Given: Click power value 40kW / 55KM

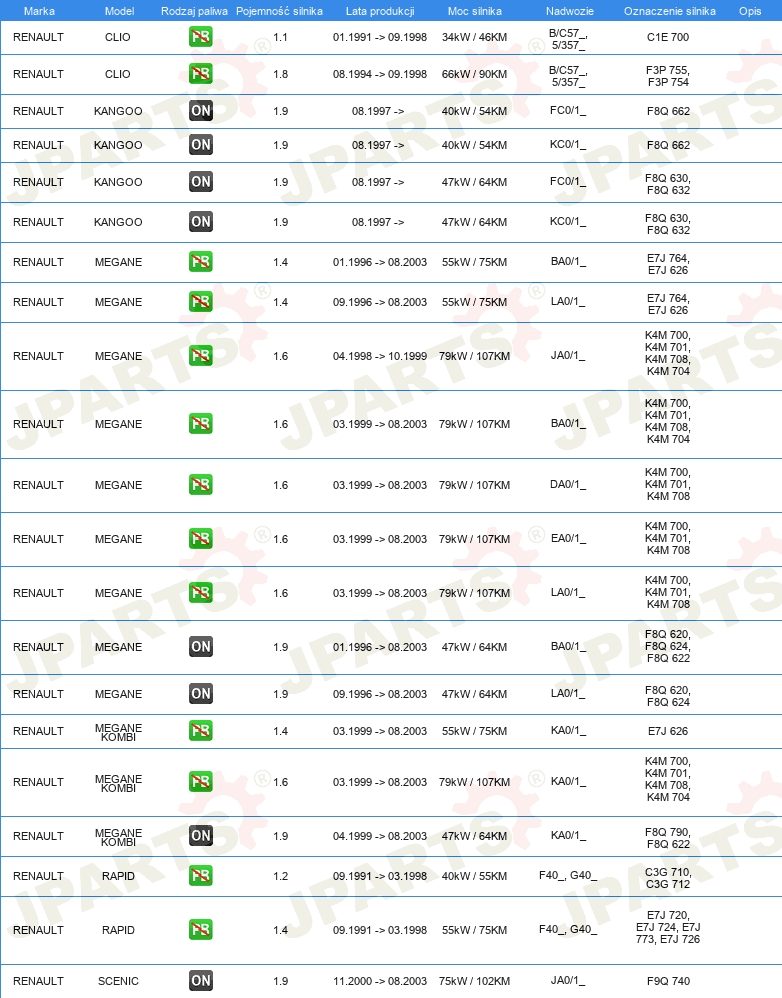Looking at the screenshot, I should 475,876.
